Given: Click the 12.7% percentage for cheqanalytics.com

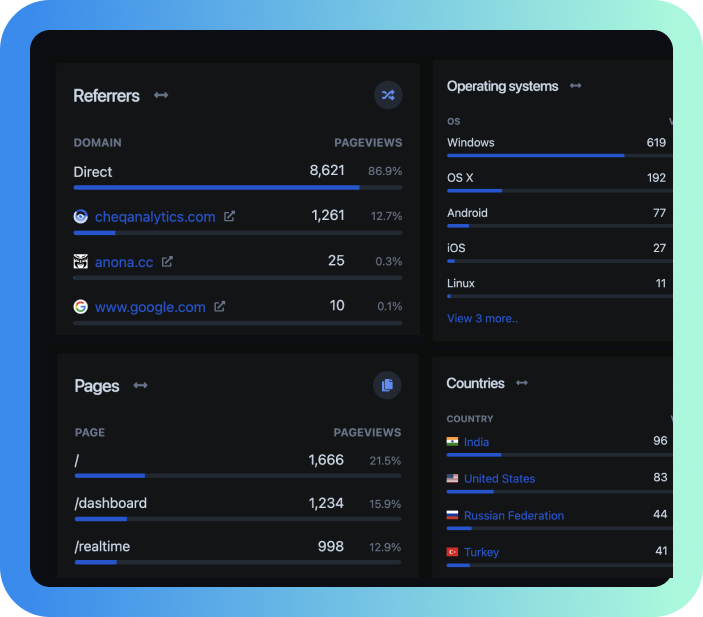Looking at the screenshot, I should click(386, 216).
